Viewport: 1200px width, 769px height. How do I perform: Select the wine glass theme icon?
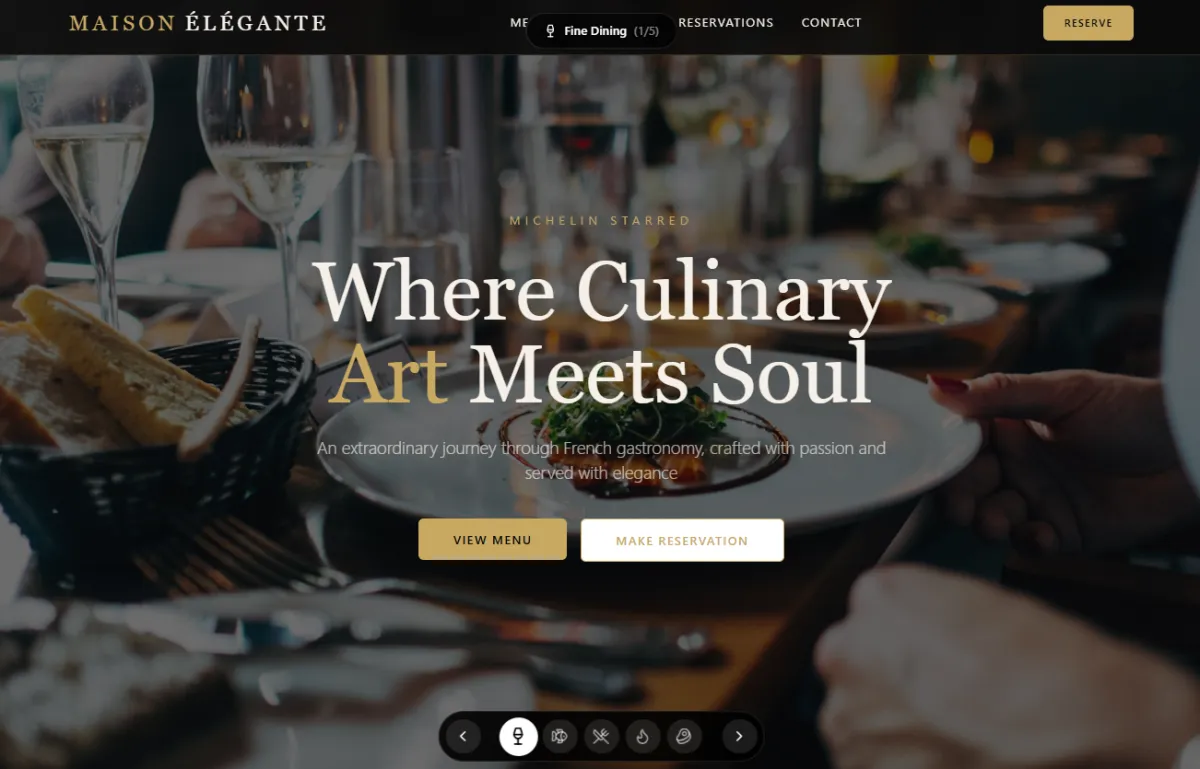(x=518, y=737)
